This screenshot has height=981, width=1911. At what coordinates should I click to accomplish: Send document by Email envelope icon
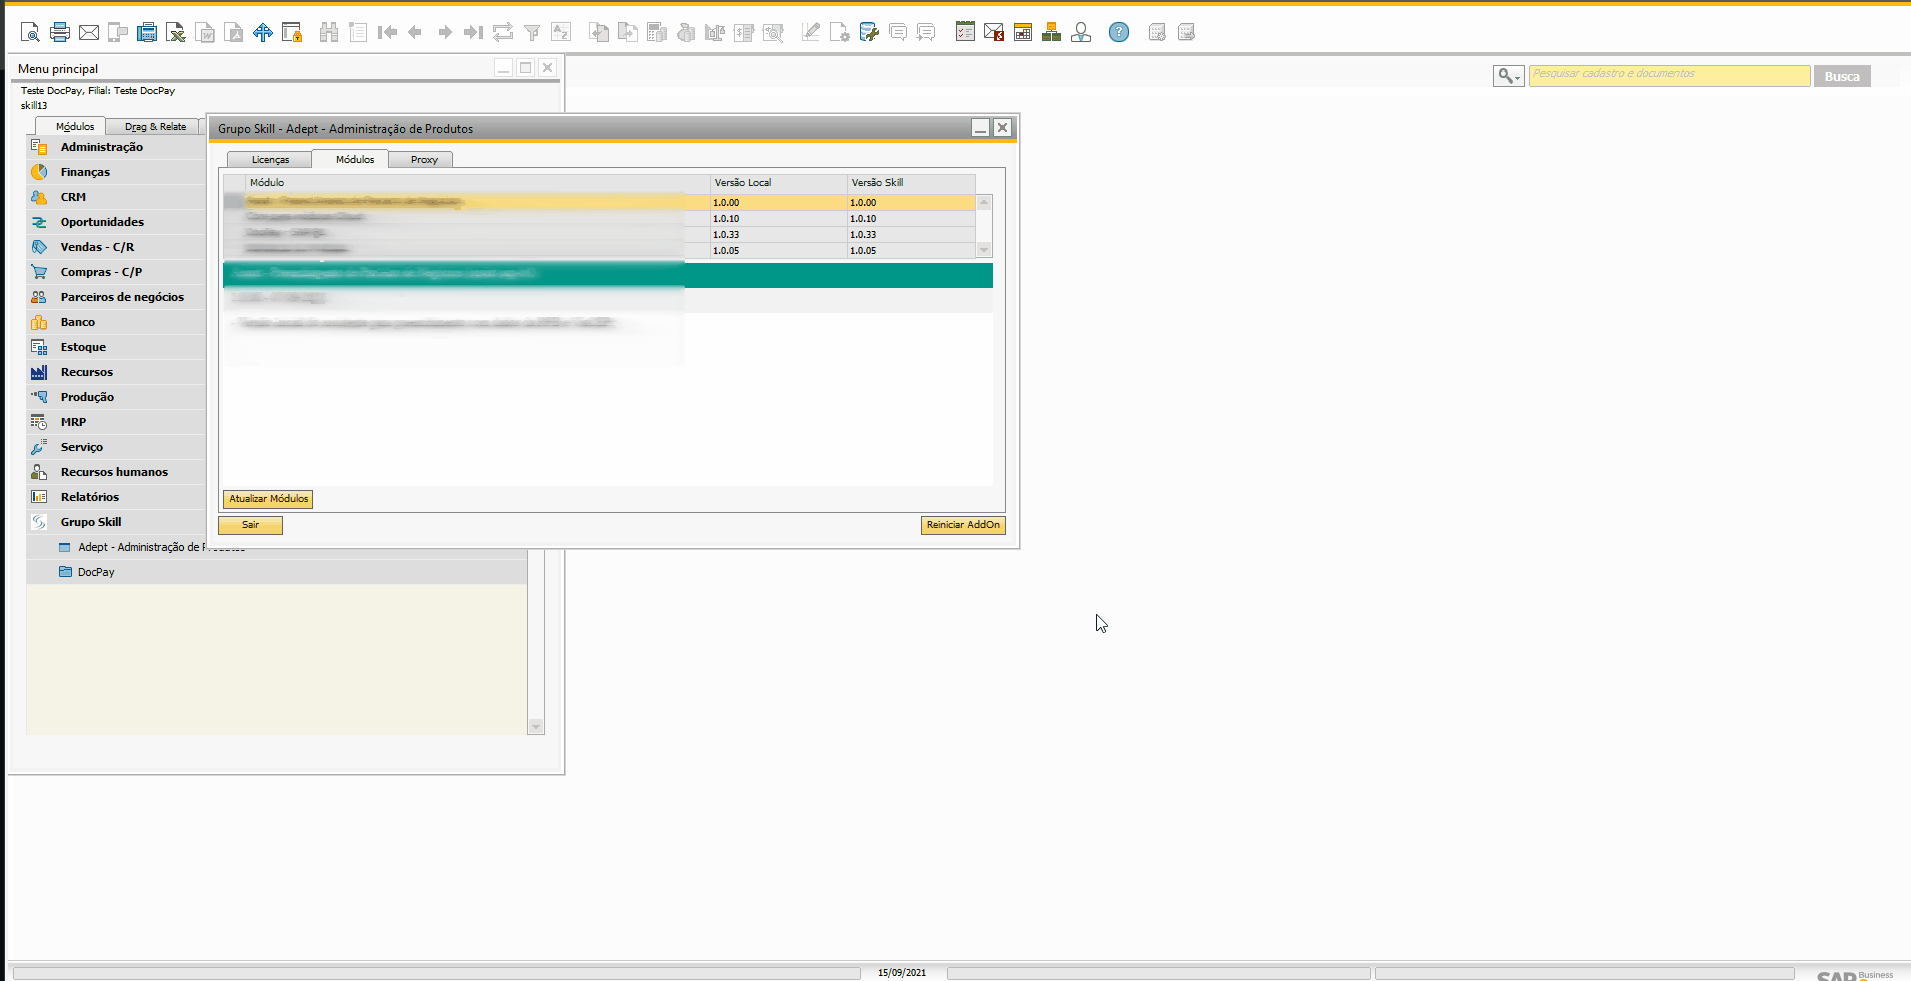click(89, 32)
